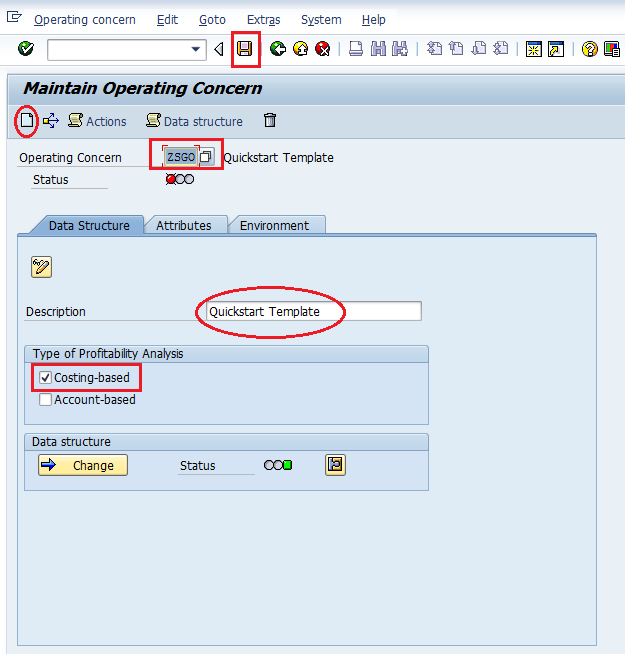Switch to the Data Structure tab
Viewport: 625px width, 654px height.
89,225
